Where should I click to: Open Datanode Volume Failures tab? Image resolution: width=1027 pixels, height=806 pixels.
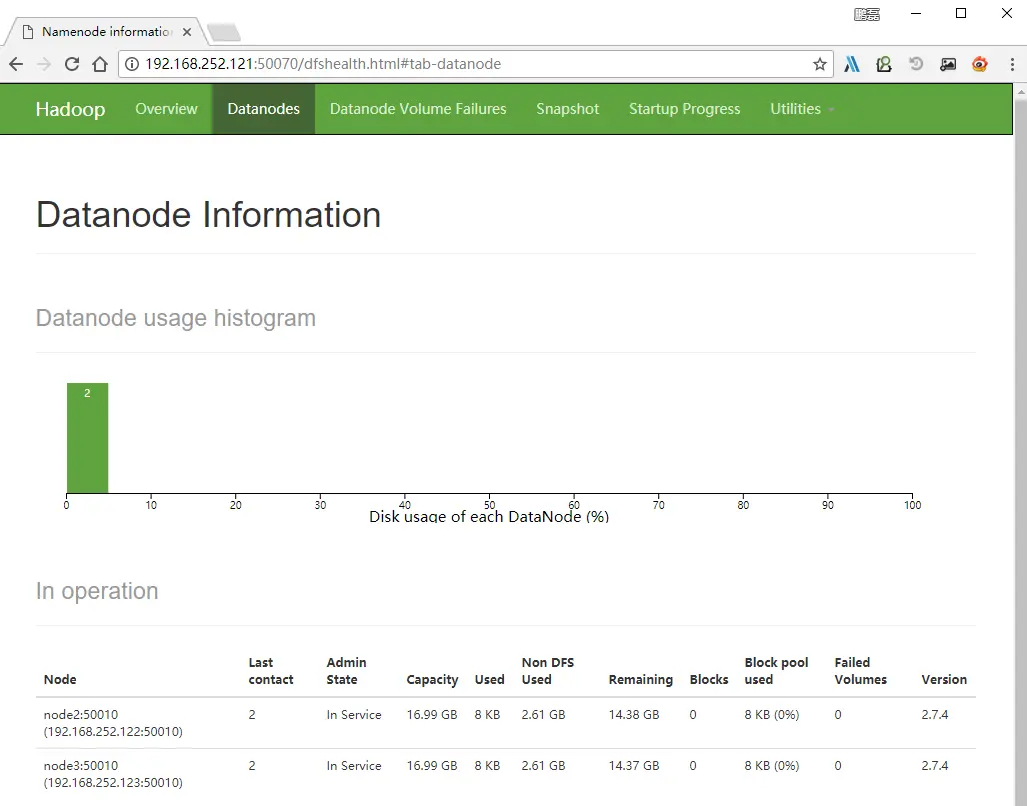pos(418,109)
